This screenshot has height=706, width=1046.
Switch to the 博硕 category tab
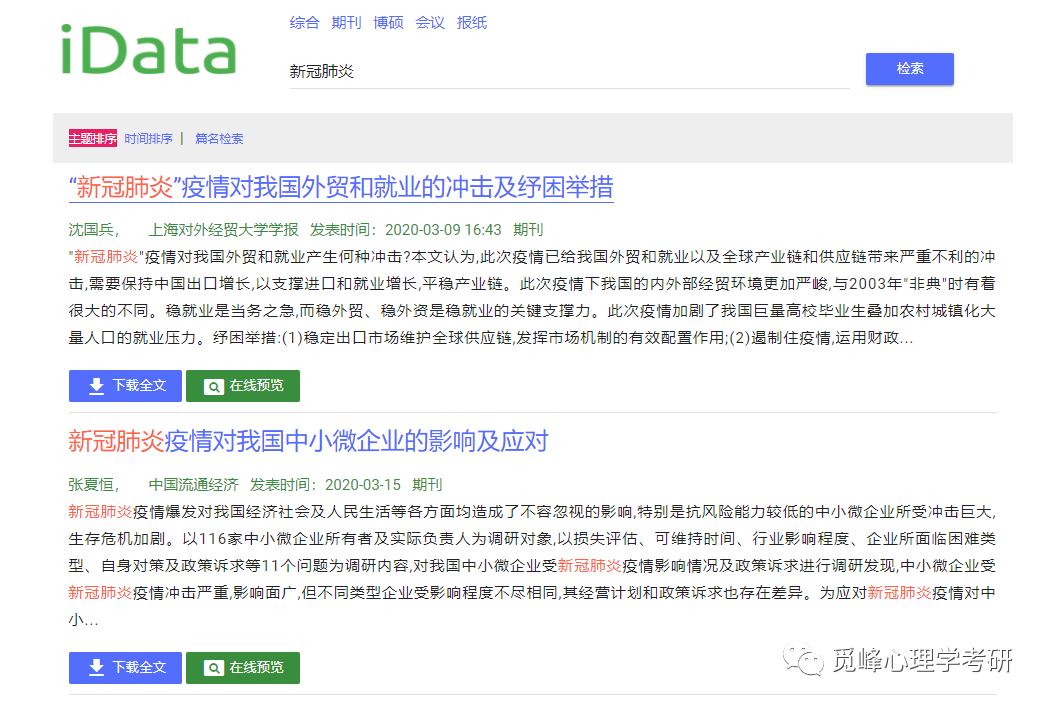coord(388,23)
